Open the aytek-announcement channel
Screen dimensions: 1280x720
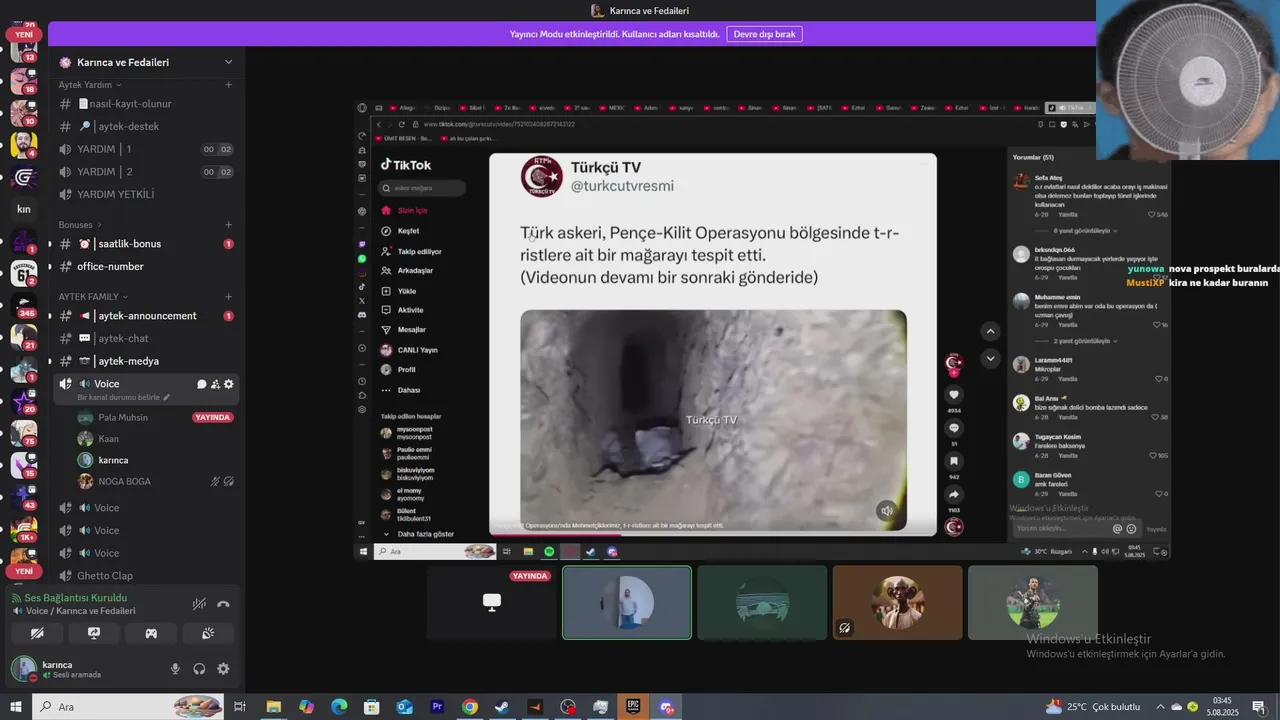click(x=146, y=316)
